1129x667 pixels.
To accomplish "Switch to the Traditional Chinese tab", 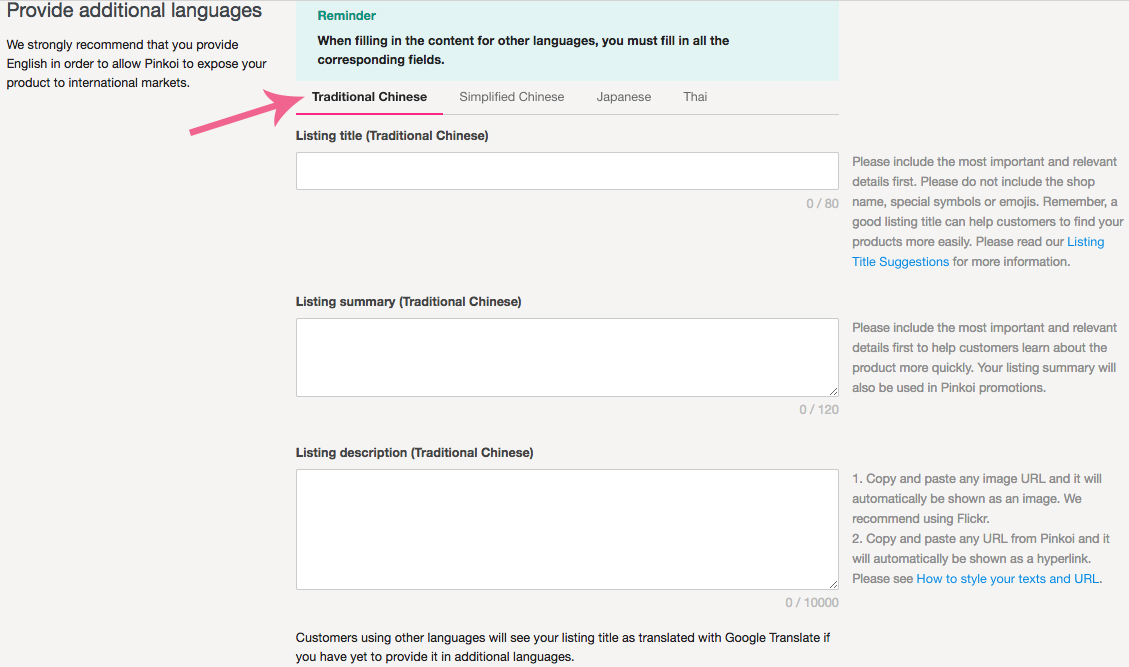I will click(x=369, y=97).
